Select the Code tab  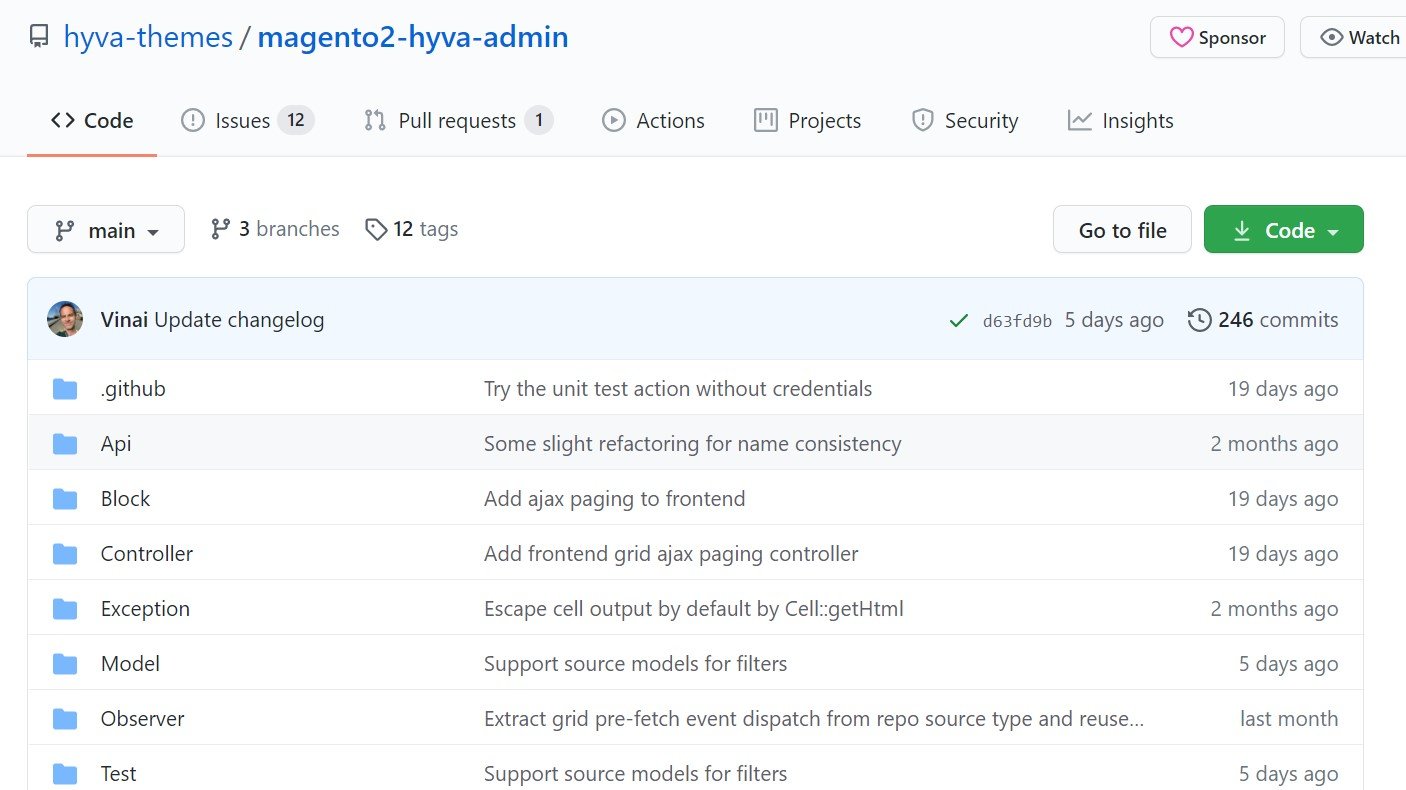tap(92, 121)
